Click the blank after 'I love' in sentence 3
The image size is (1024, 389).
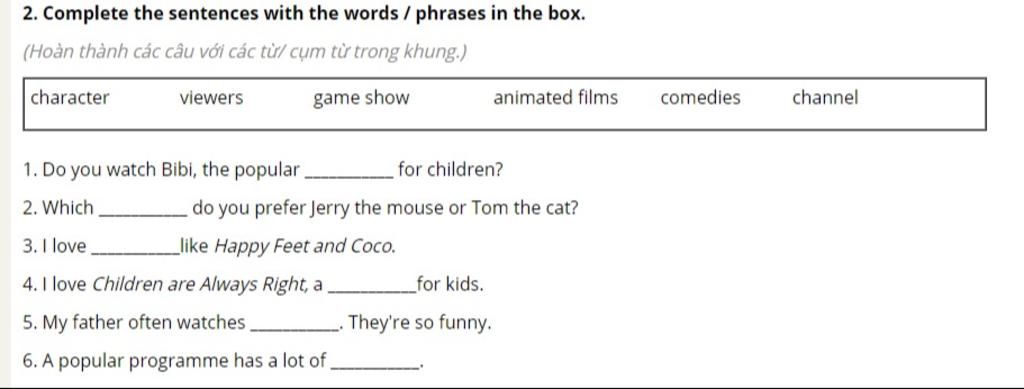point(136,251)
